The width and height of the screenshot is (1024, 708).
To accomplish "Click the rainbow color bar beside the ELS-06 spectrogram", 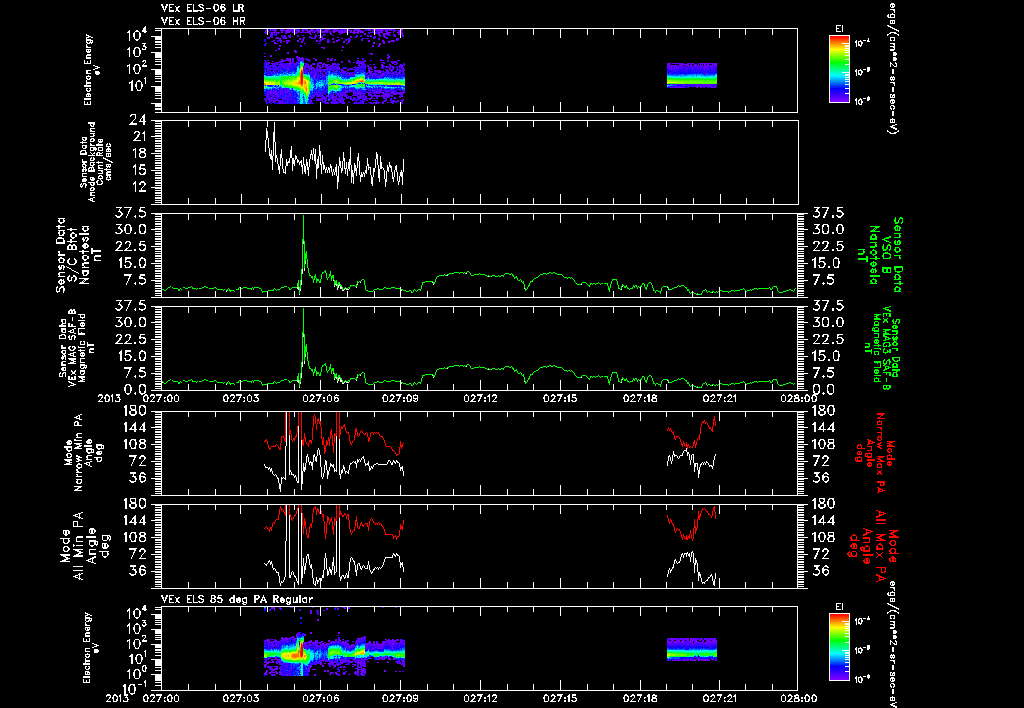I will 839,69.
